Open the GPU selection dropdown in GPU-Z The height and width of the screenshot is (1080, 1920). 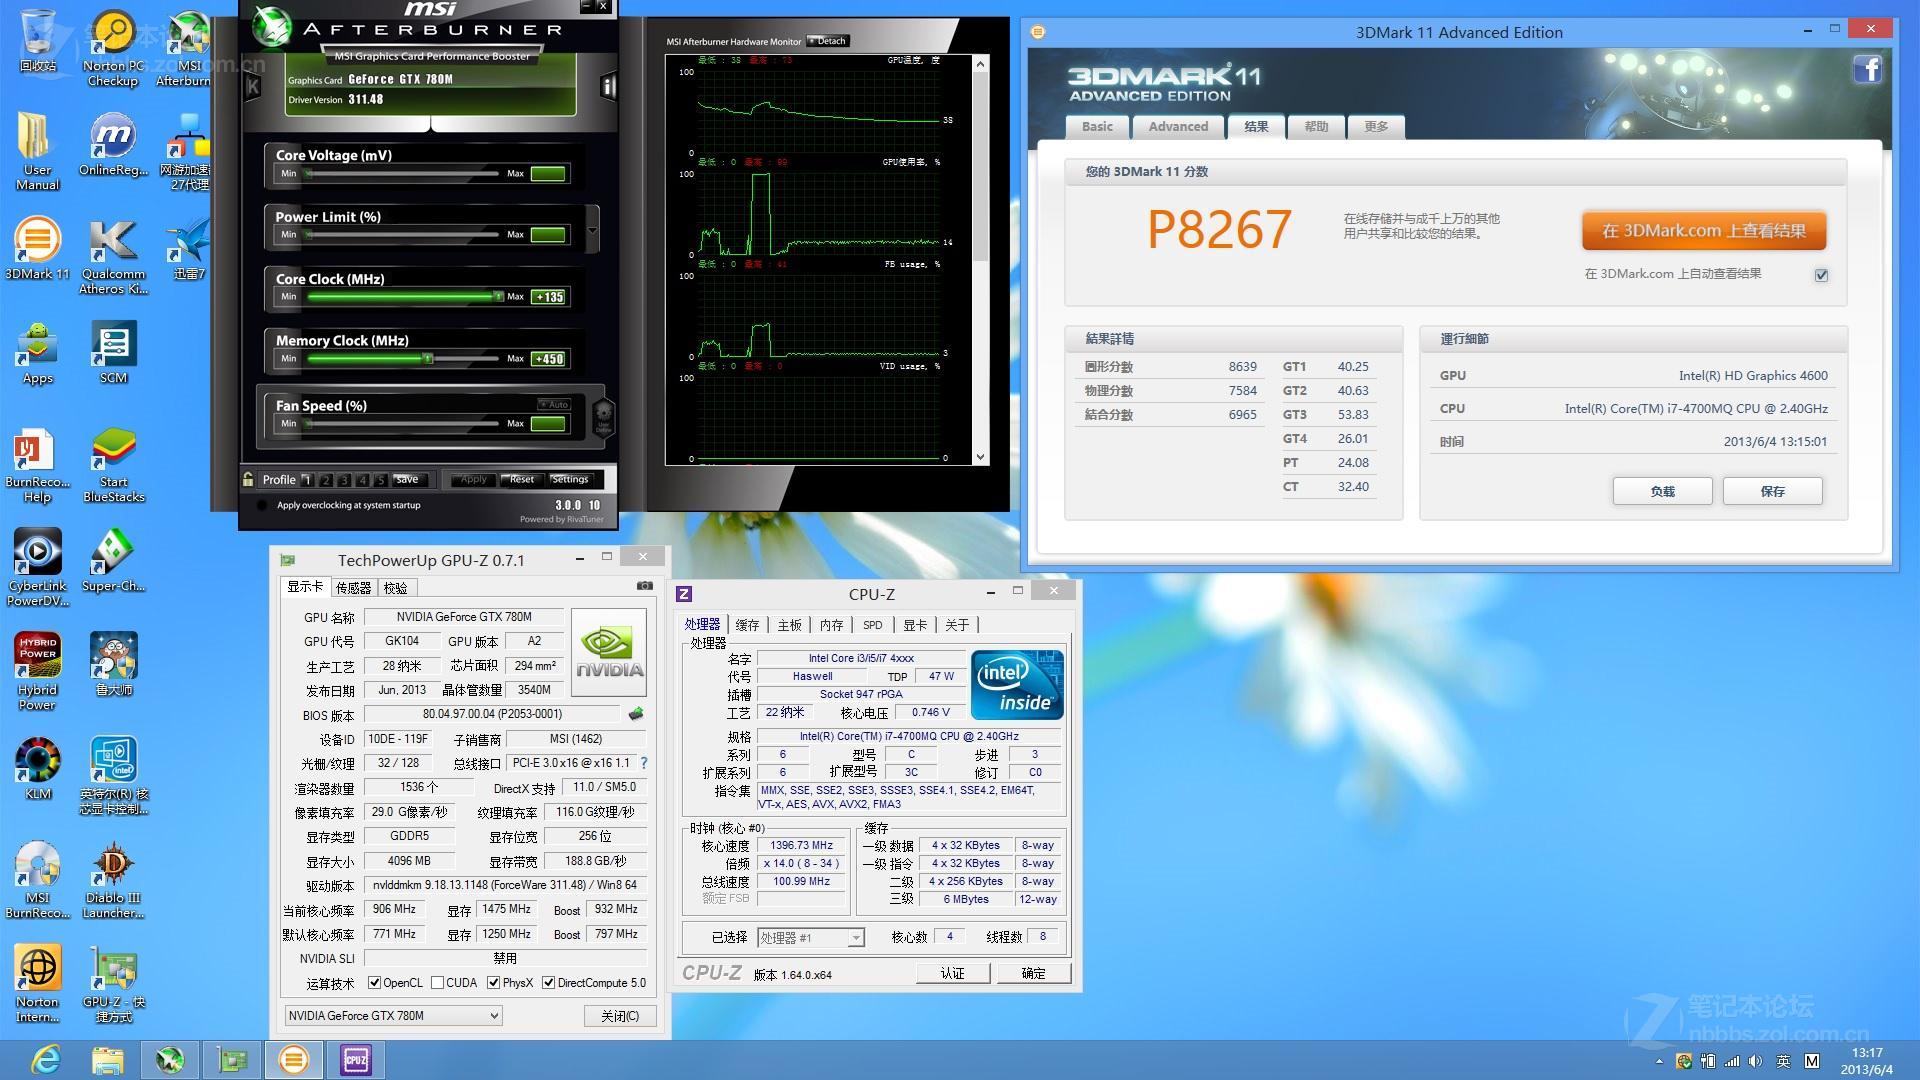(x=393, y=1016)
